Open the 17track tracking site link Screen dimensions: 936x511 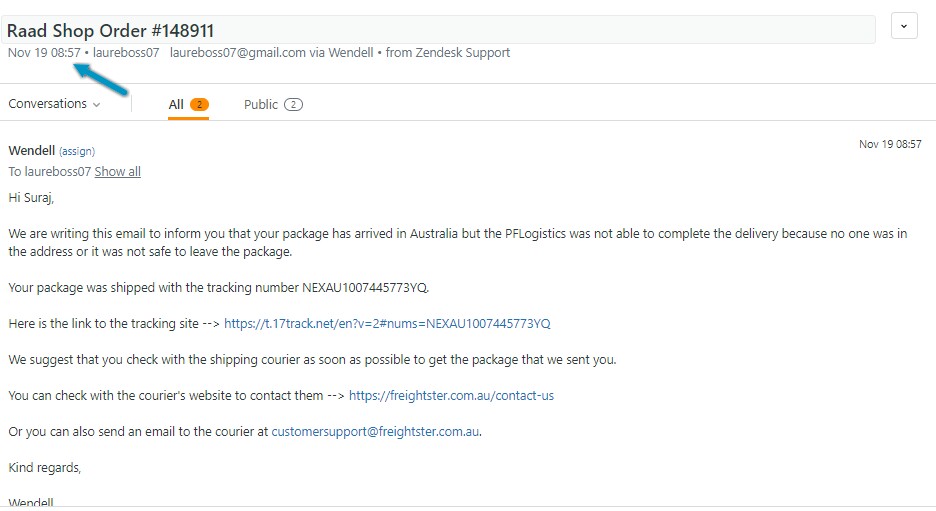point(387,324)
